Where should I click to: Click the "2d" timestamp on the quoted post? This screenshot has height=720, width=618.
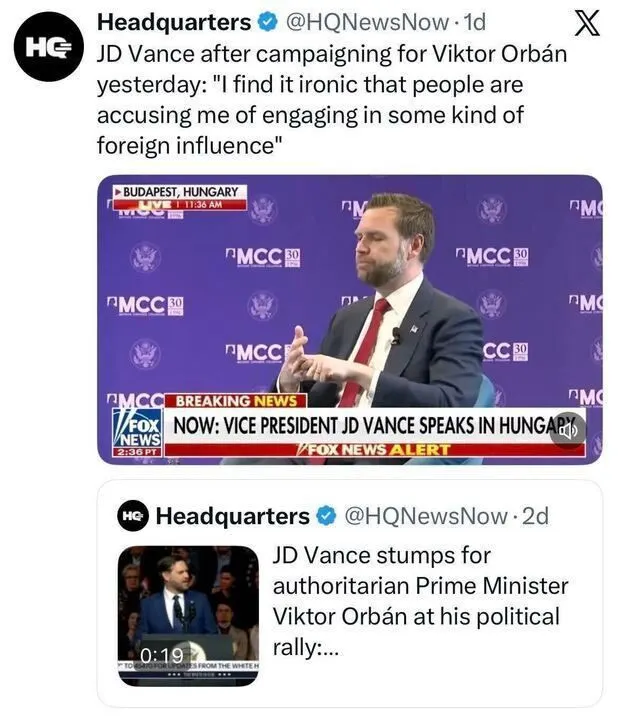[536, 516]
